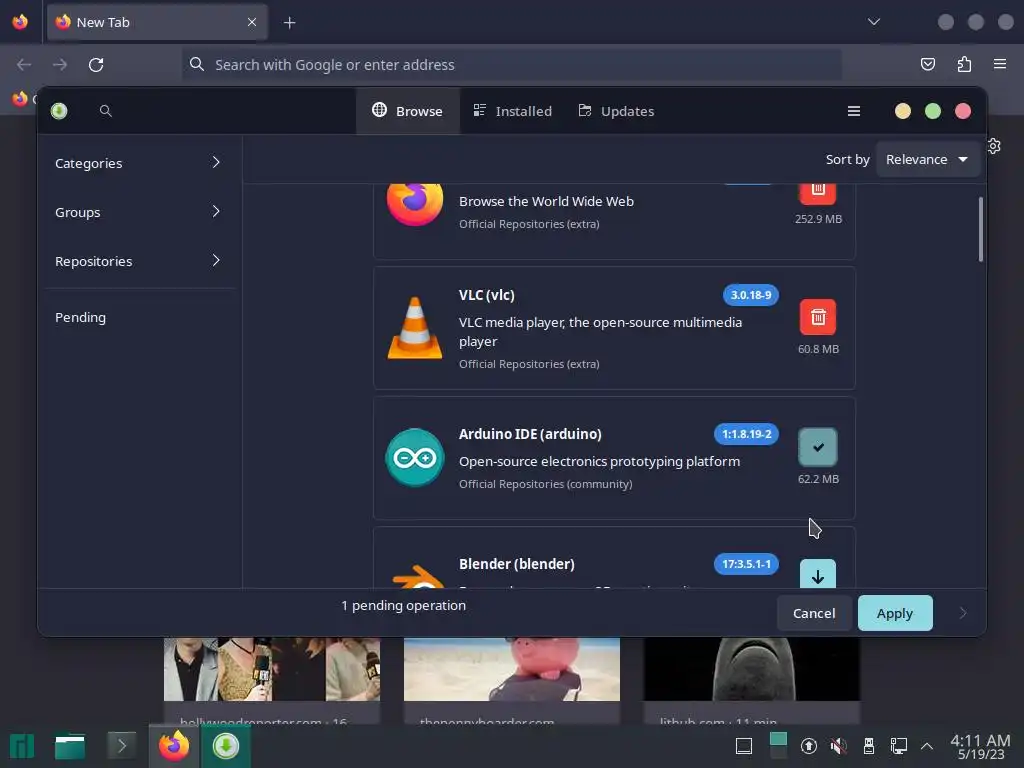1024x768 pixels.
Task: Switch to the Installed tab
Action: coord(513,111)
